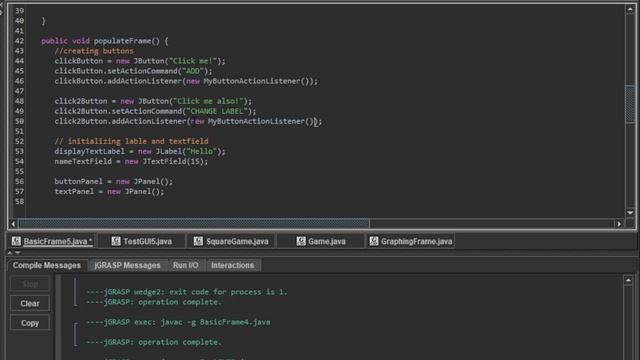Viewport: 640px width, 360px height.
Task: Click the comment '//creating buttons'
Action: tap(94, 51)
